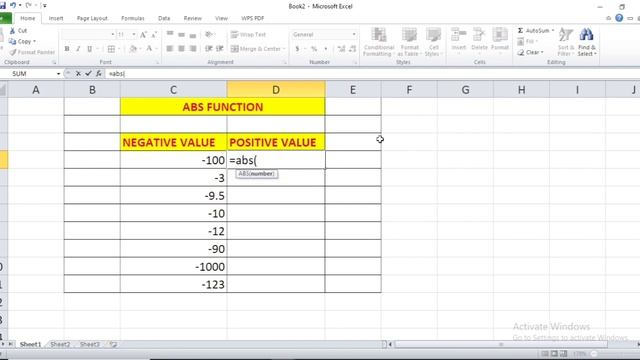This screenshot has width=640, height=360.
Task: Toggle Italic formatting
Action: [x=78, y=49]
